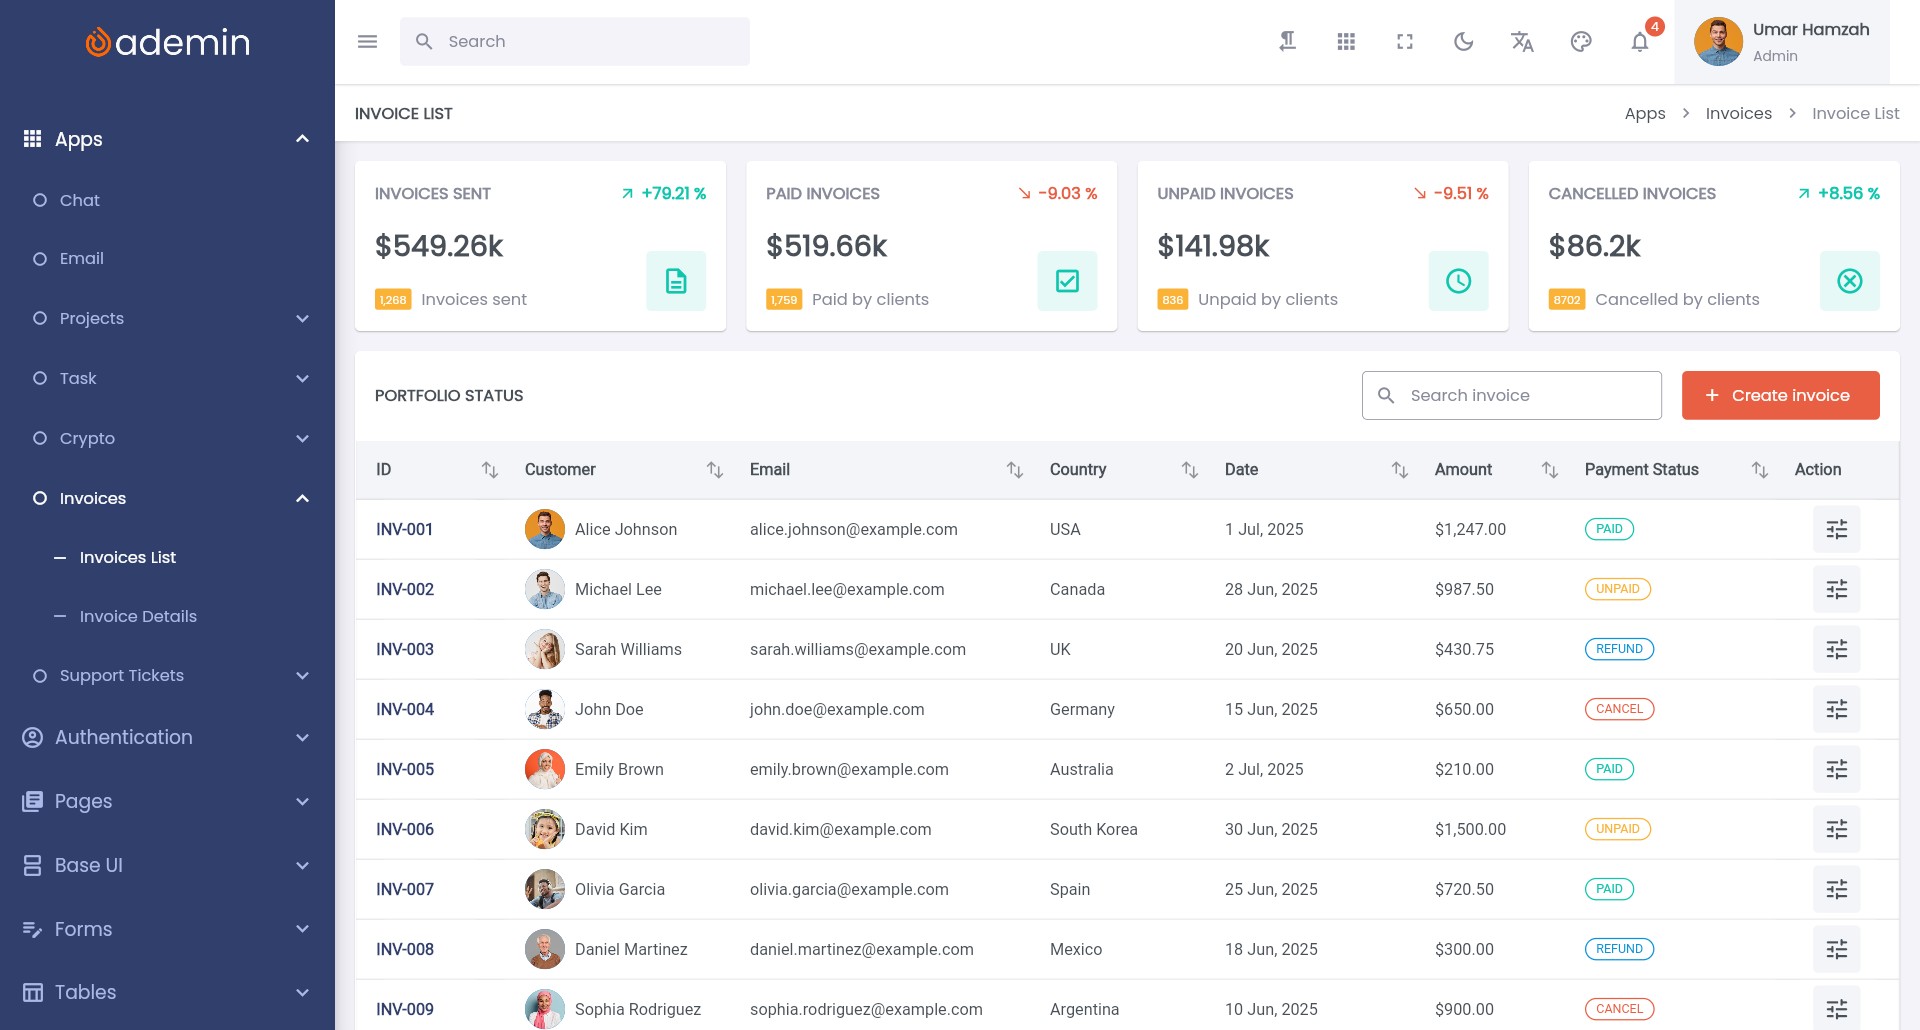Screen dimensions: 1920x1030
Task: Open Invoice Details in the sidebar
Action: [x=138, y=616]
